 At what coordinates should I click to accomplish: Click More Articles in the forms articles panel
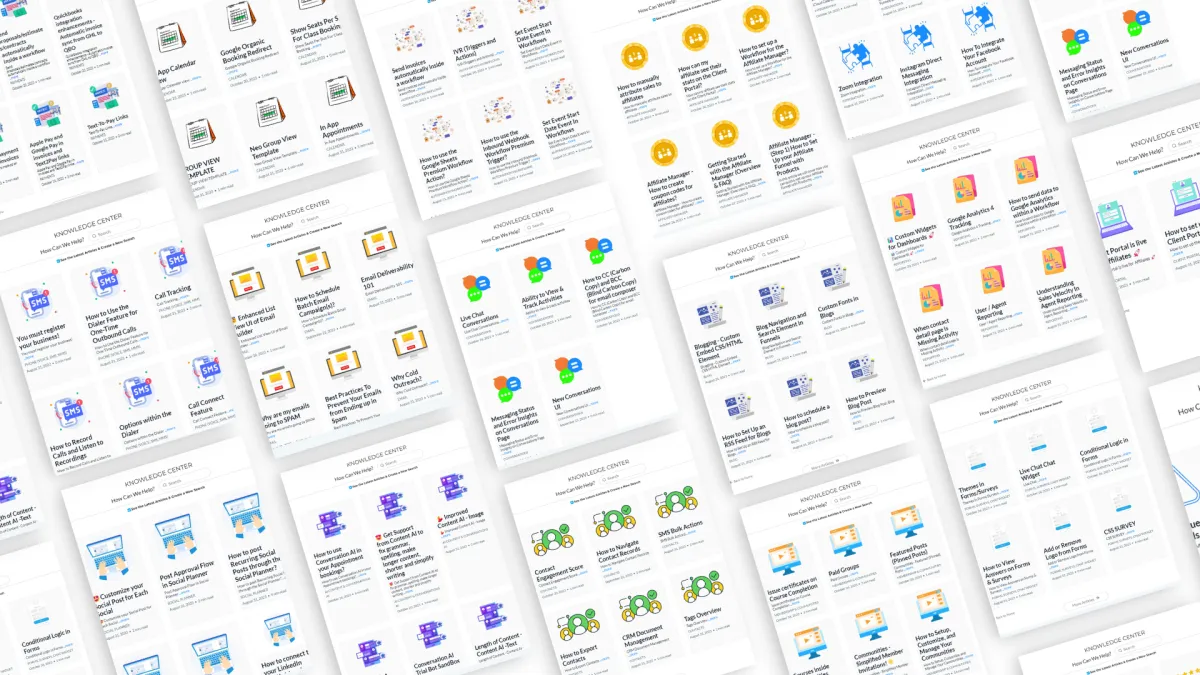pos(1085,600)
